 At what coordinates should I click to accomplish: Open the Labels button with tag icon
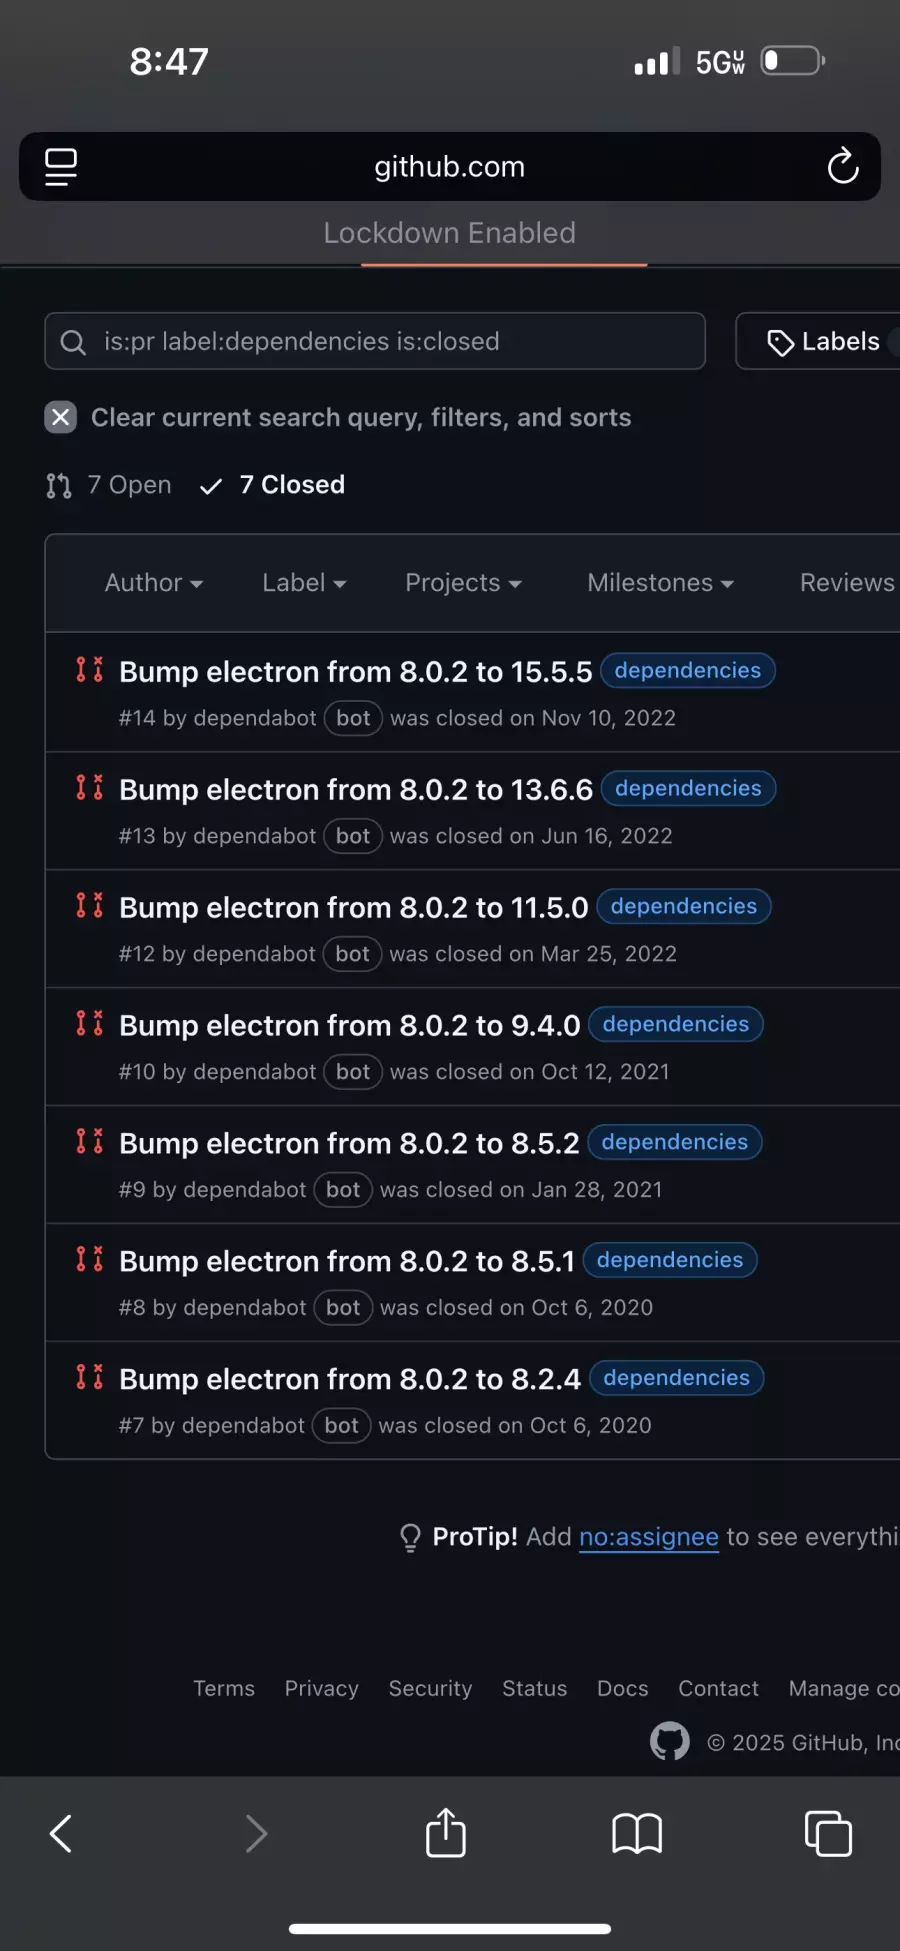point(823,342)
